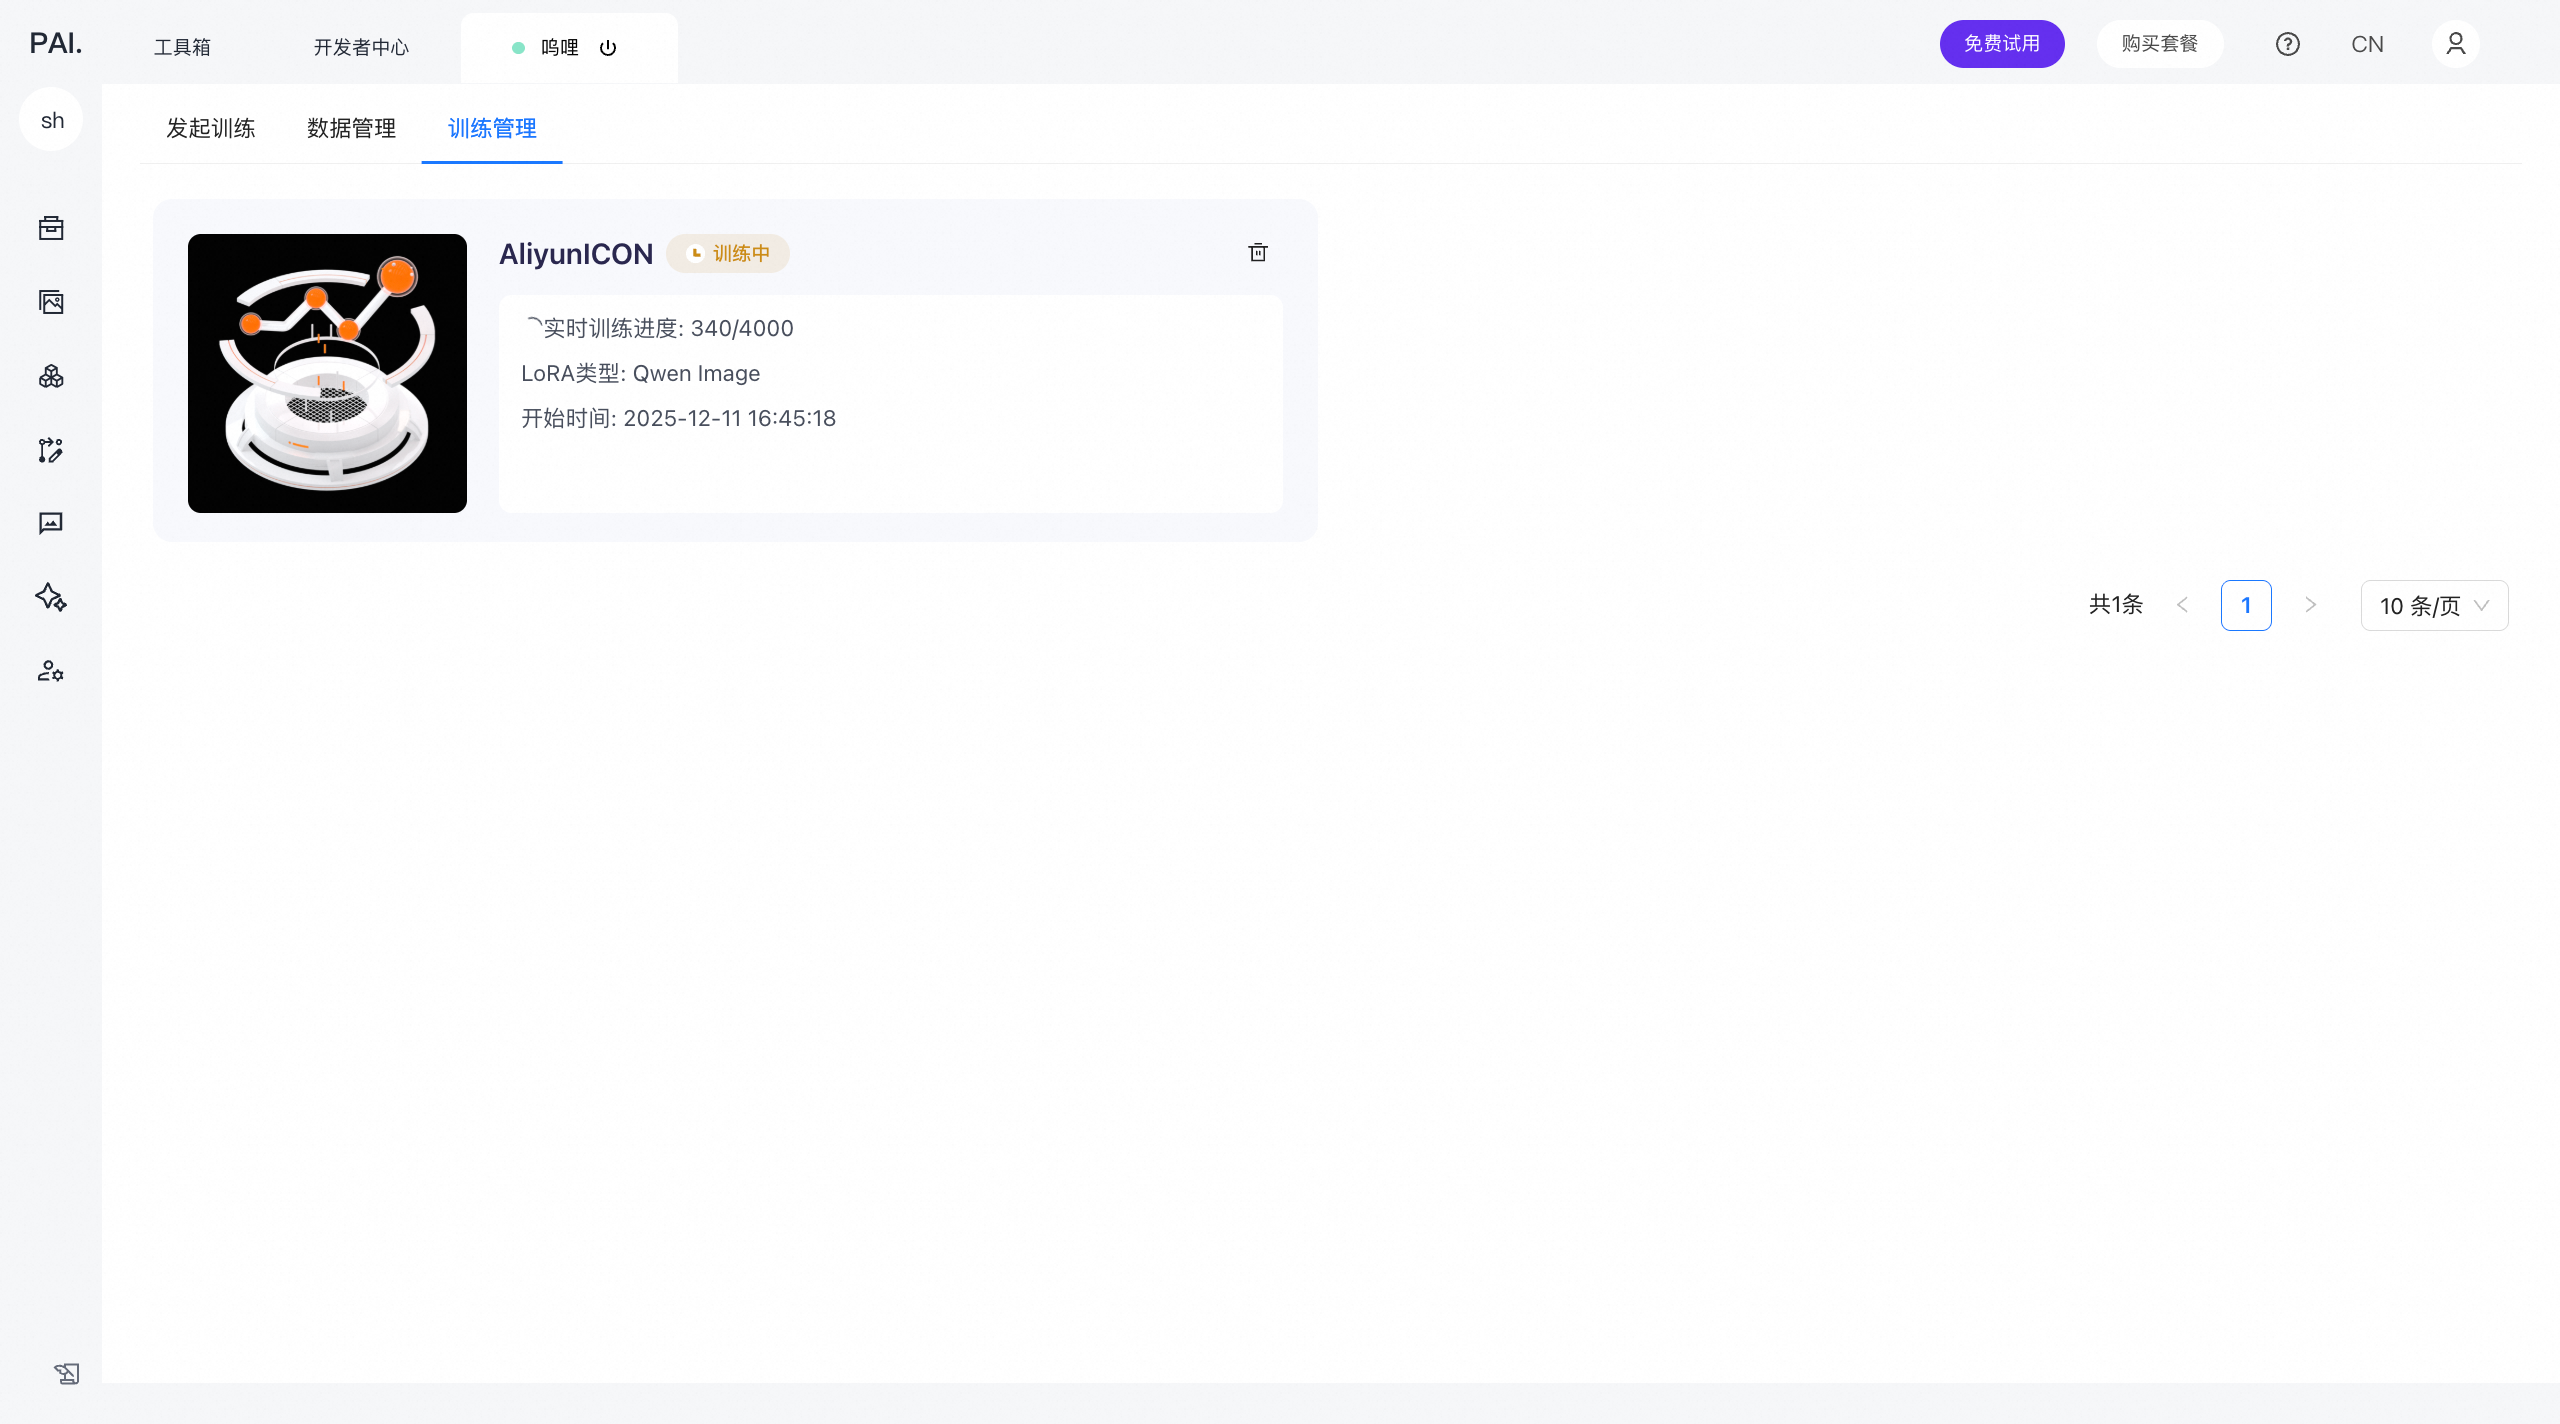Click the help question mark icon
This screenshot has height=1424, width=2560.
[2287, 44]
